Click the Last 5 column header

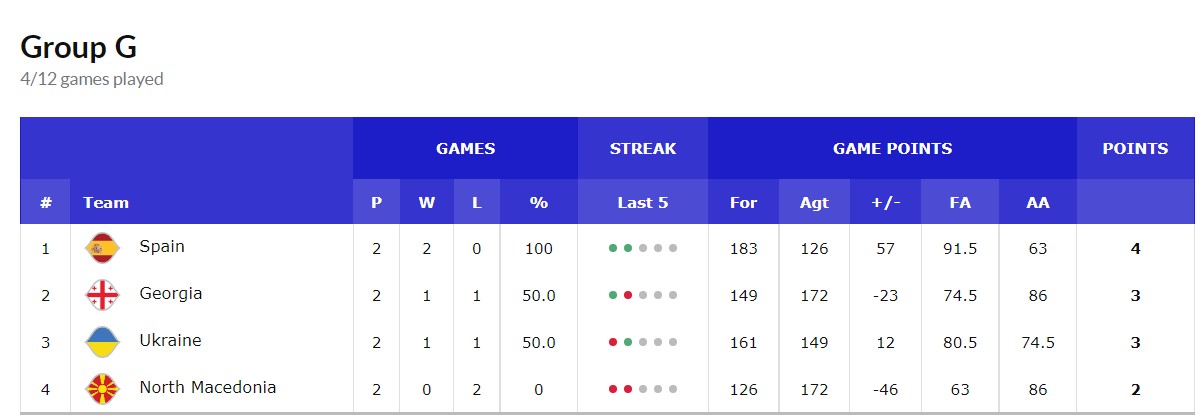click(642, 202)
